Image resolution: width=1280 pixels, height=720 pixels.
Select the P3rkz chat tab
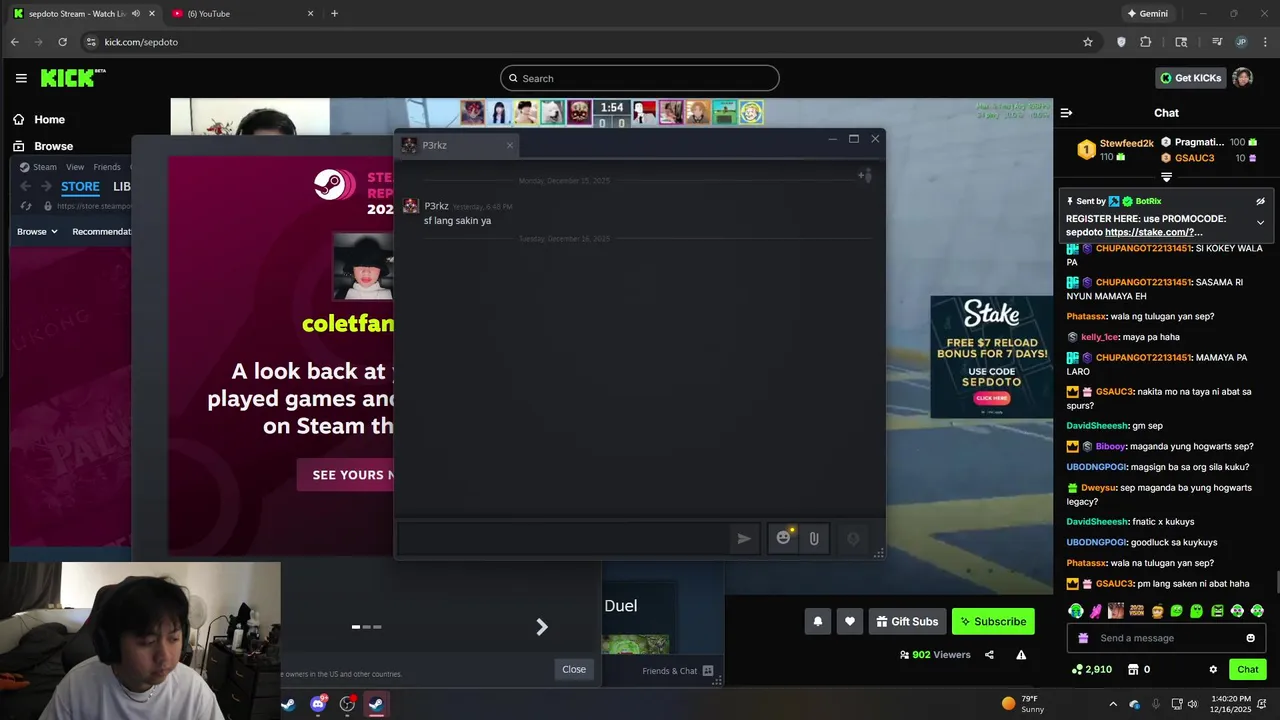[458, 145]
